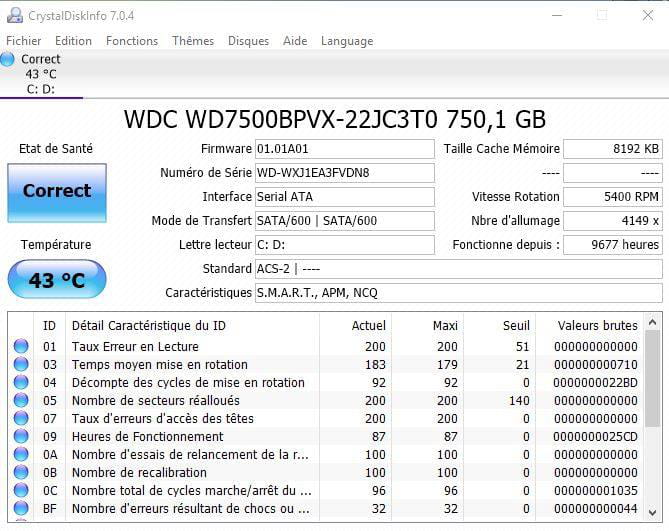Click the CrystalDiskInfo app icon in title bar
Viewport: 669px width, 531px height.
[15, 15]
